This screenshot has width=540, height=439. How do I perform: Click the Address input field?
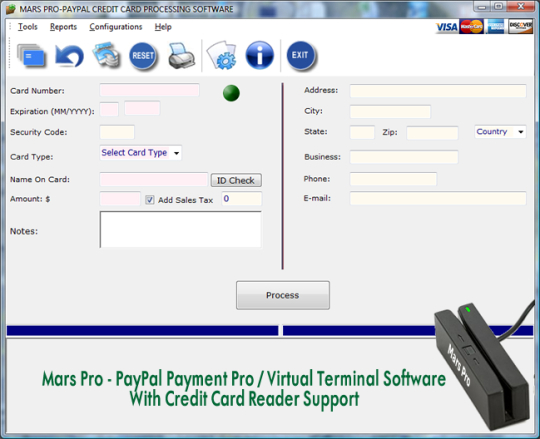[438, 91]
